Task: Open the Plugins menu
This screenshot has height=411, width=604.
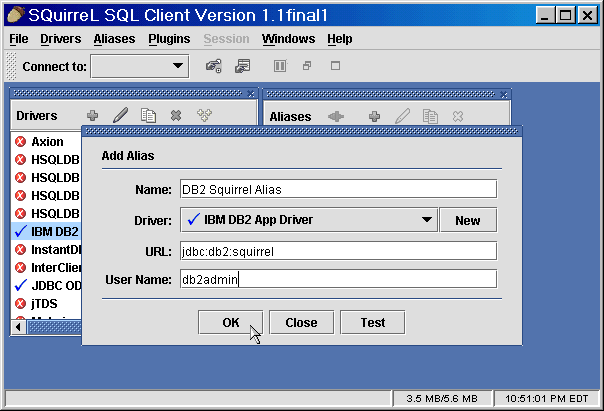Action: tap(169, 39)
